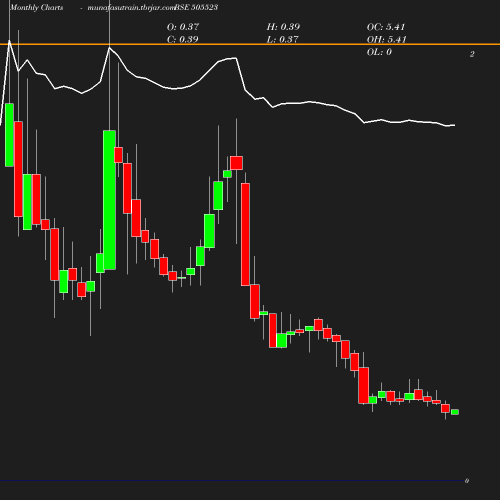The image size is (500, 500).
Task: Click the end of the white moving average line
Action: click(454, 125)
